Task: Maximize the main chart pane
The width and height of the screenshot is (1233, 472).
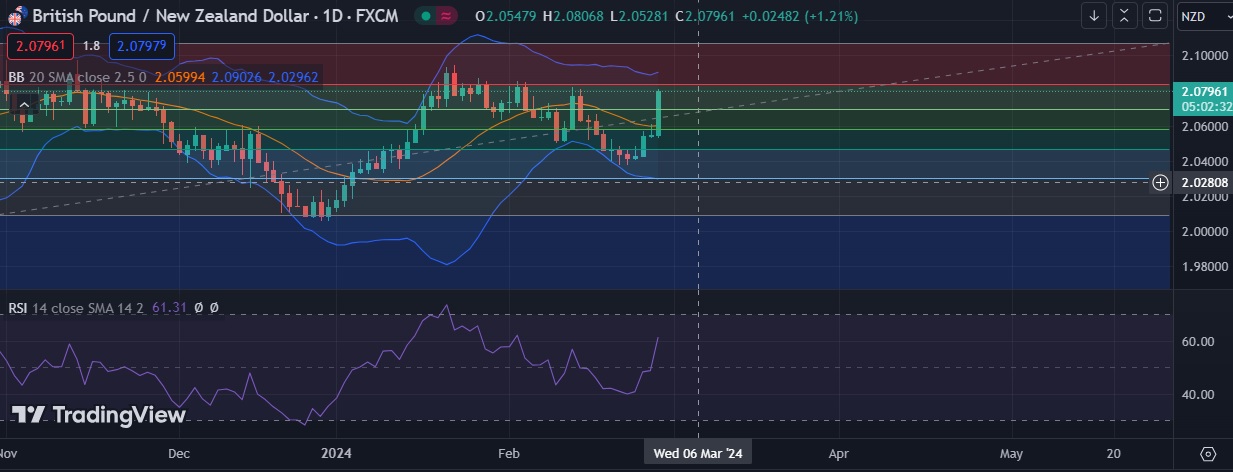Action: point(1155,16)
